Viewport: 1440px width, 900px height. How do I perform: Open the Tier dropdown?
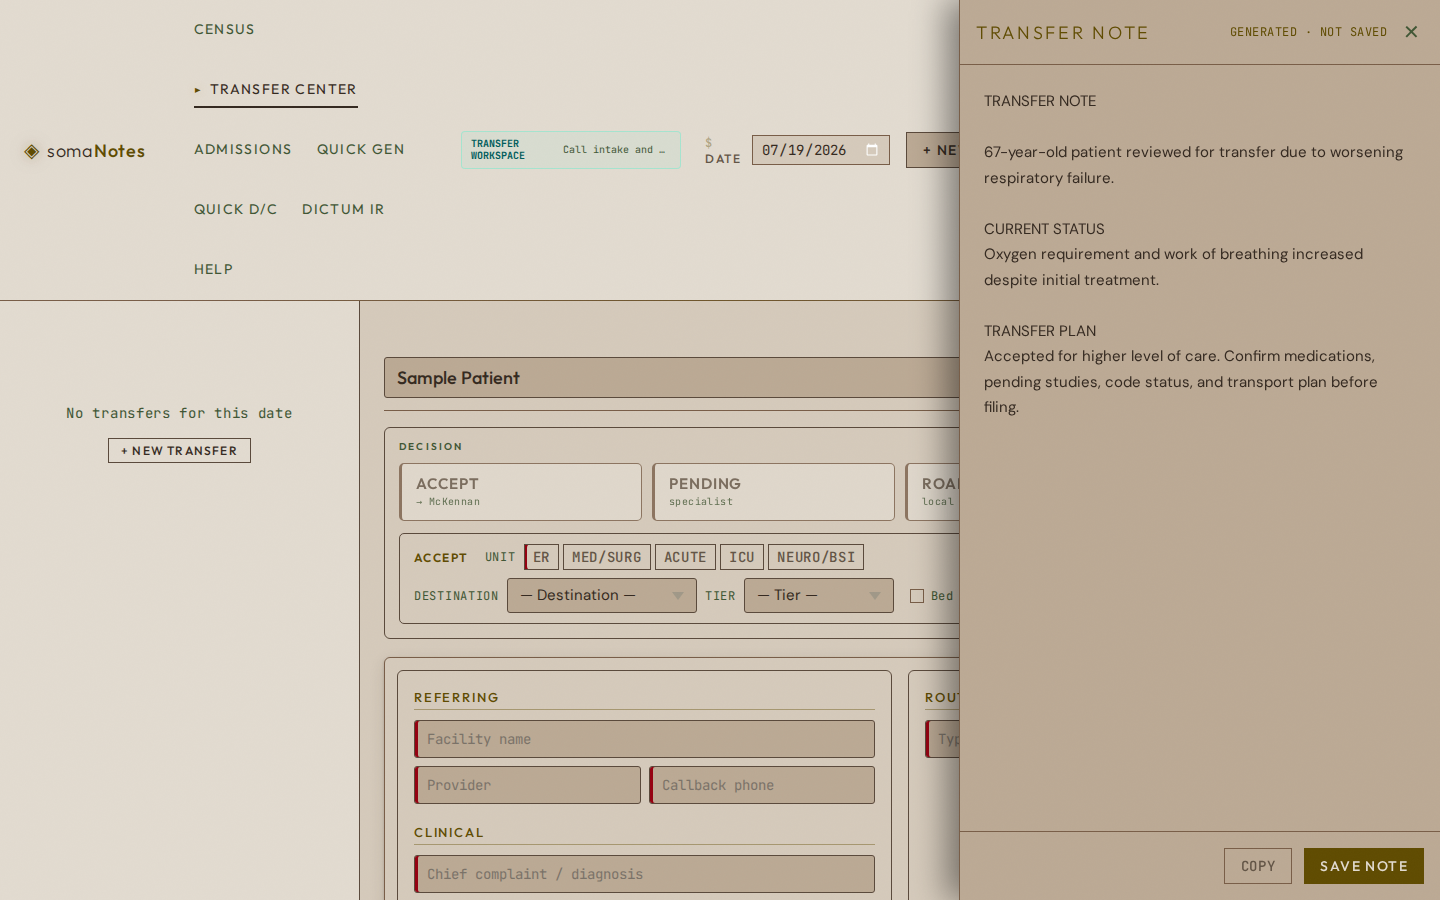coord(819,595)
